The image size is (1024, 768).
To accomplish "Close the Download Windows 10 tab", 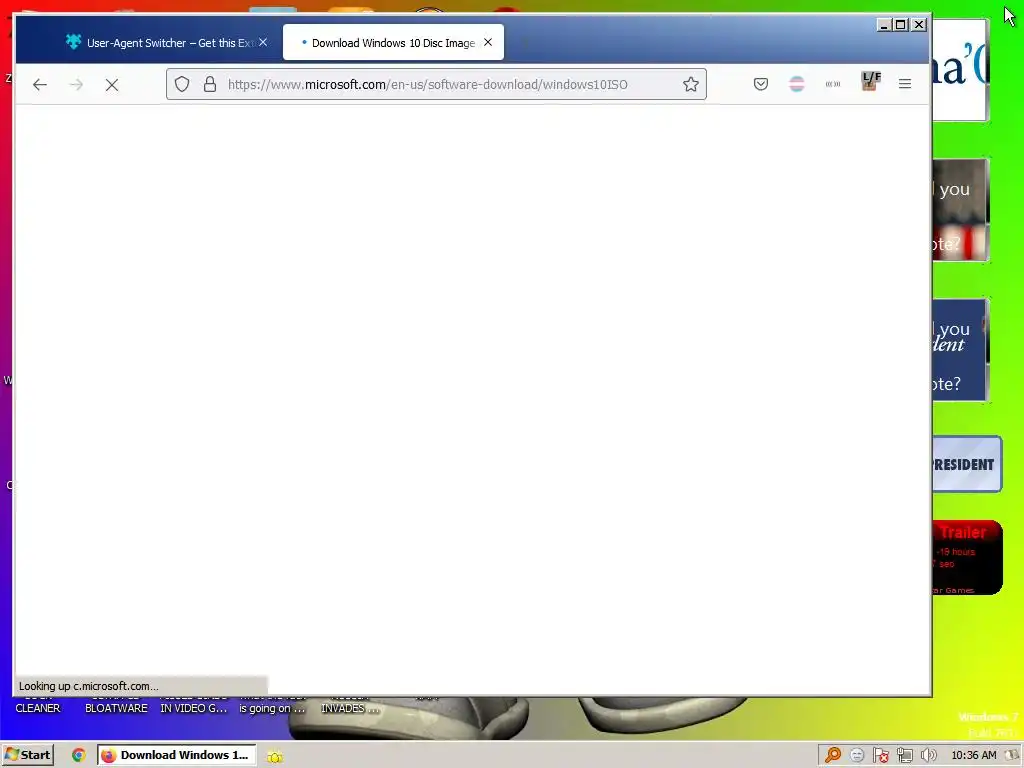I will (488, 42).
